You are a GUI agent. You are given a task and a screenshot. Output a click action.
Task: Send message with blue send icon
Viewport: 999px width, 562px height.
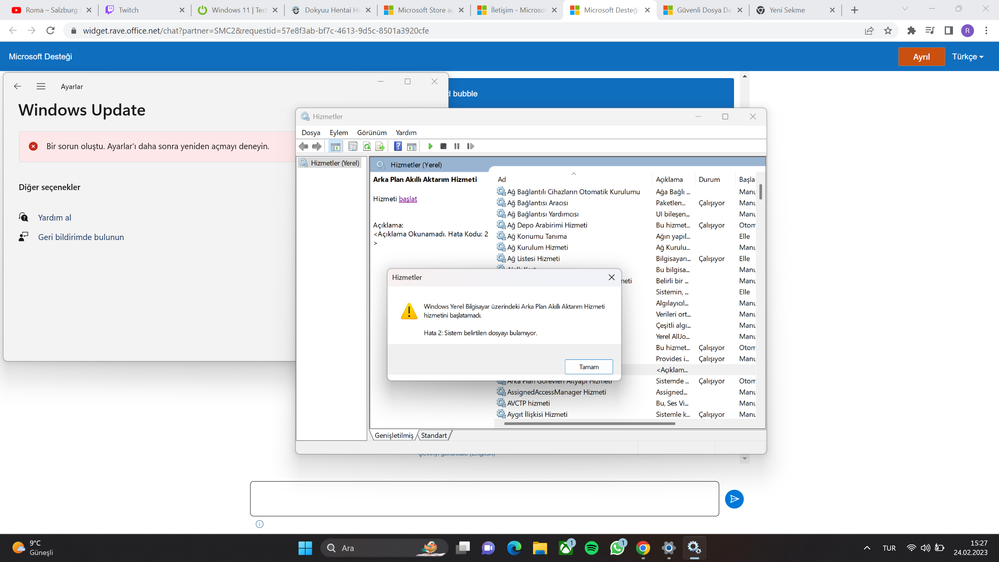point(734,499)
